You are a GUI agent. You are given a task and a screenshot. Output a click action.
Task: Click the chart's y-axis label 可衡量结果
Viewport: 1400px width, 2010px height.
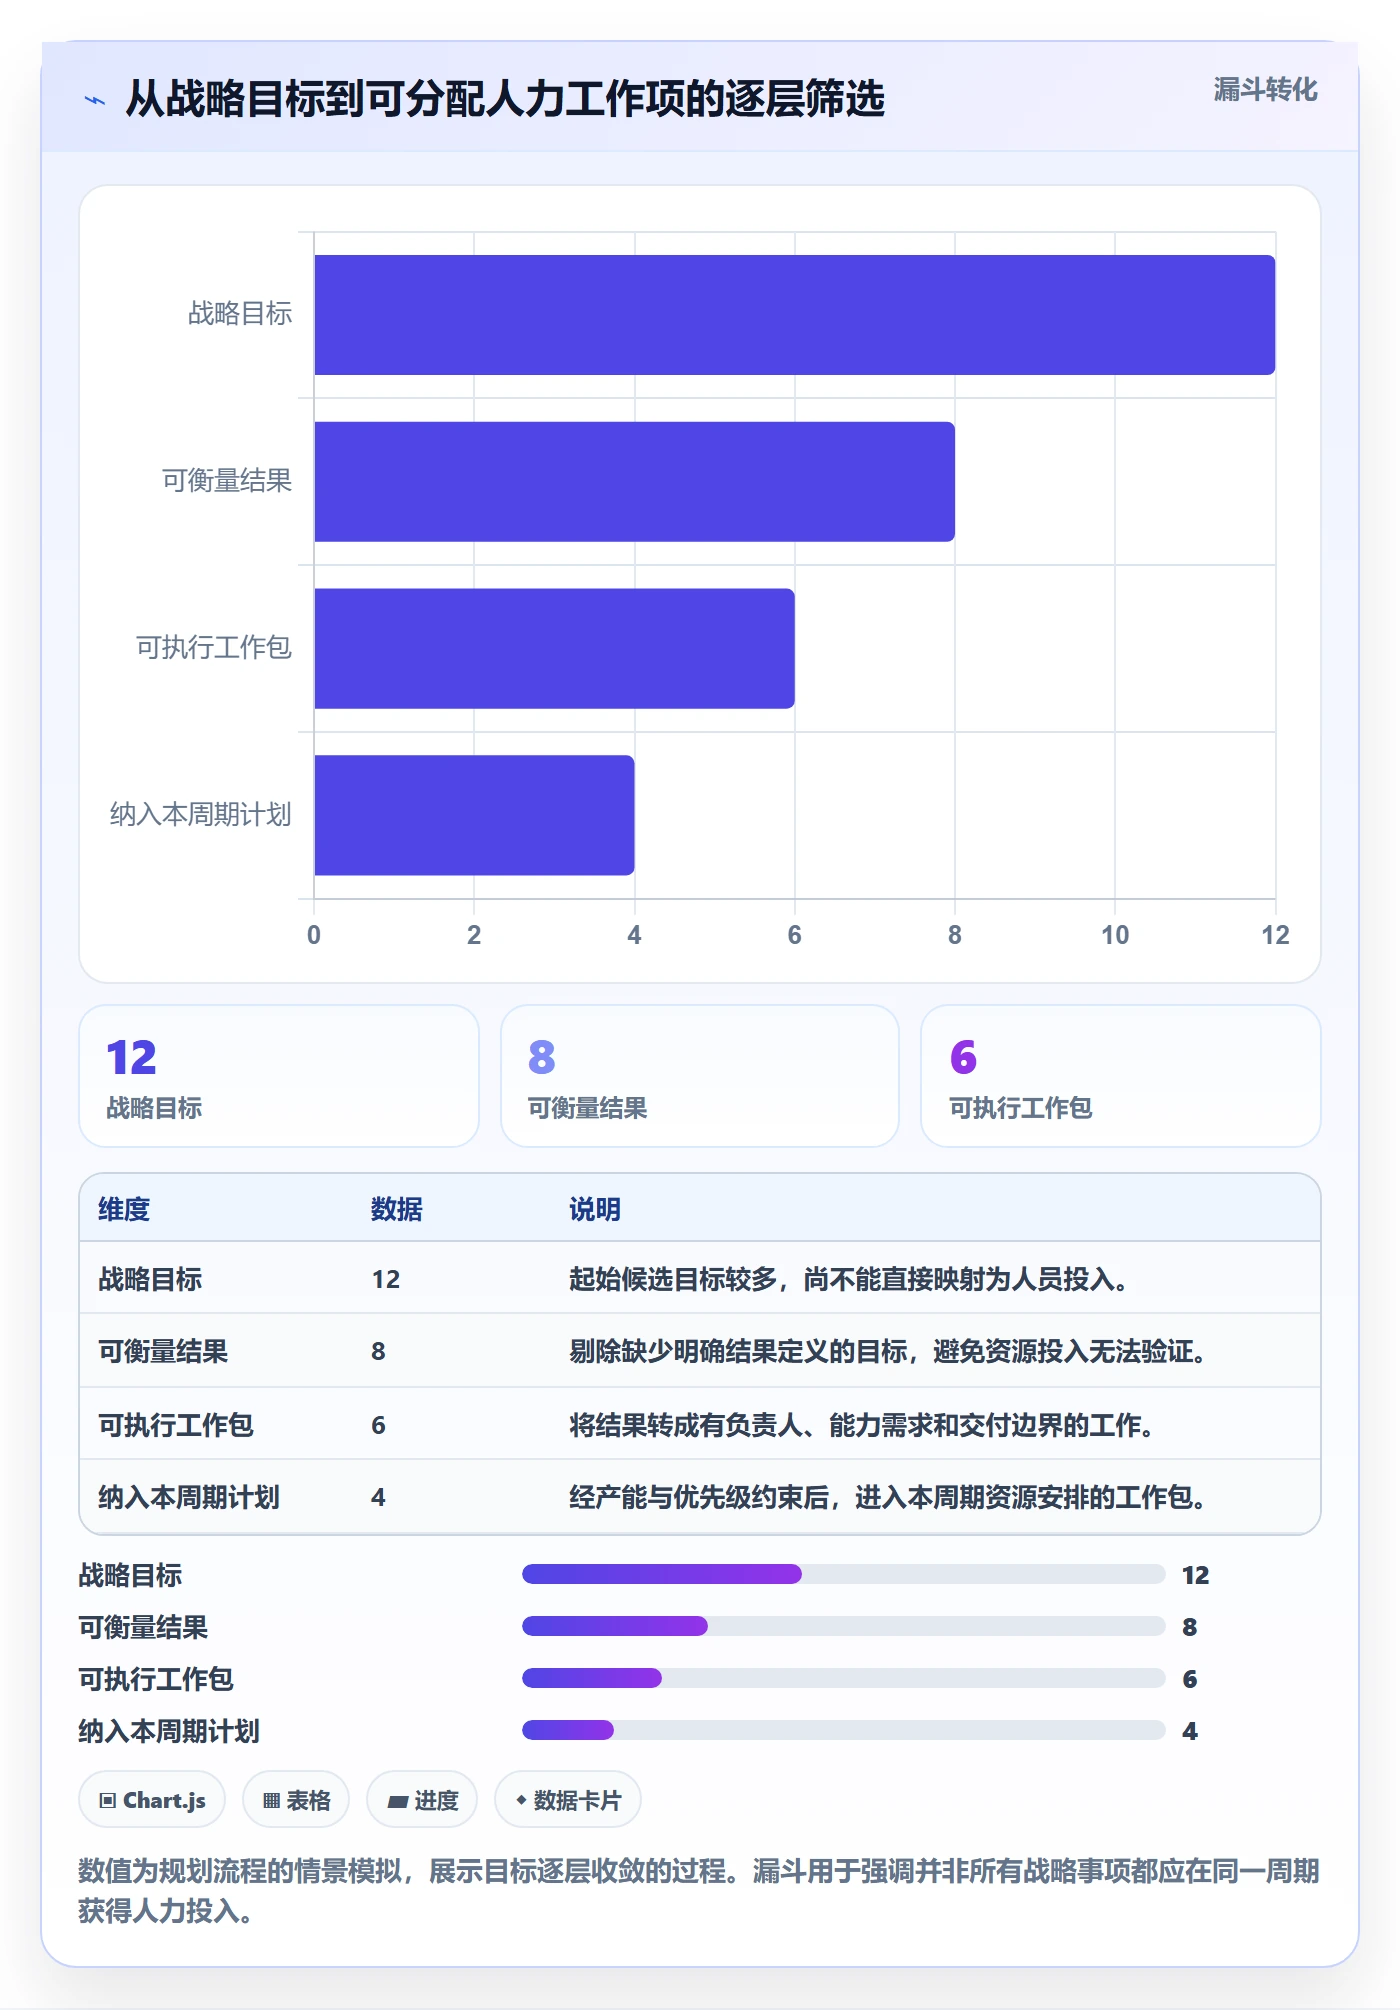tap(227, 481)
